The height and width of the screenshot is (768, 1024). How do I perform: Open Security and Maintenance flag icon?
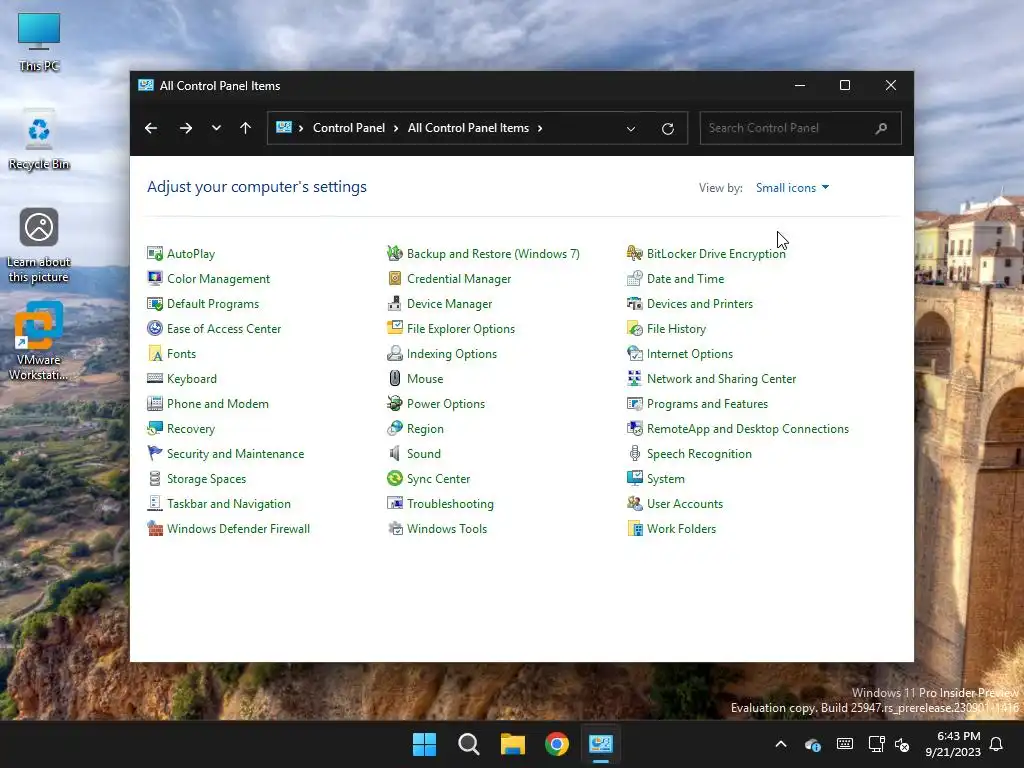[x=155, y=453]
